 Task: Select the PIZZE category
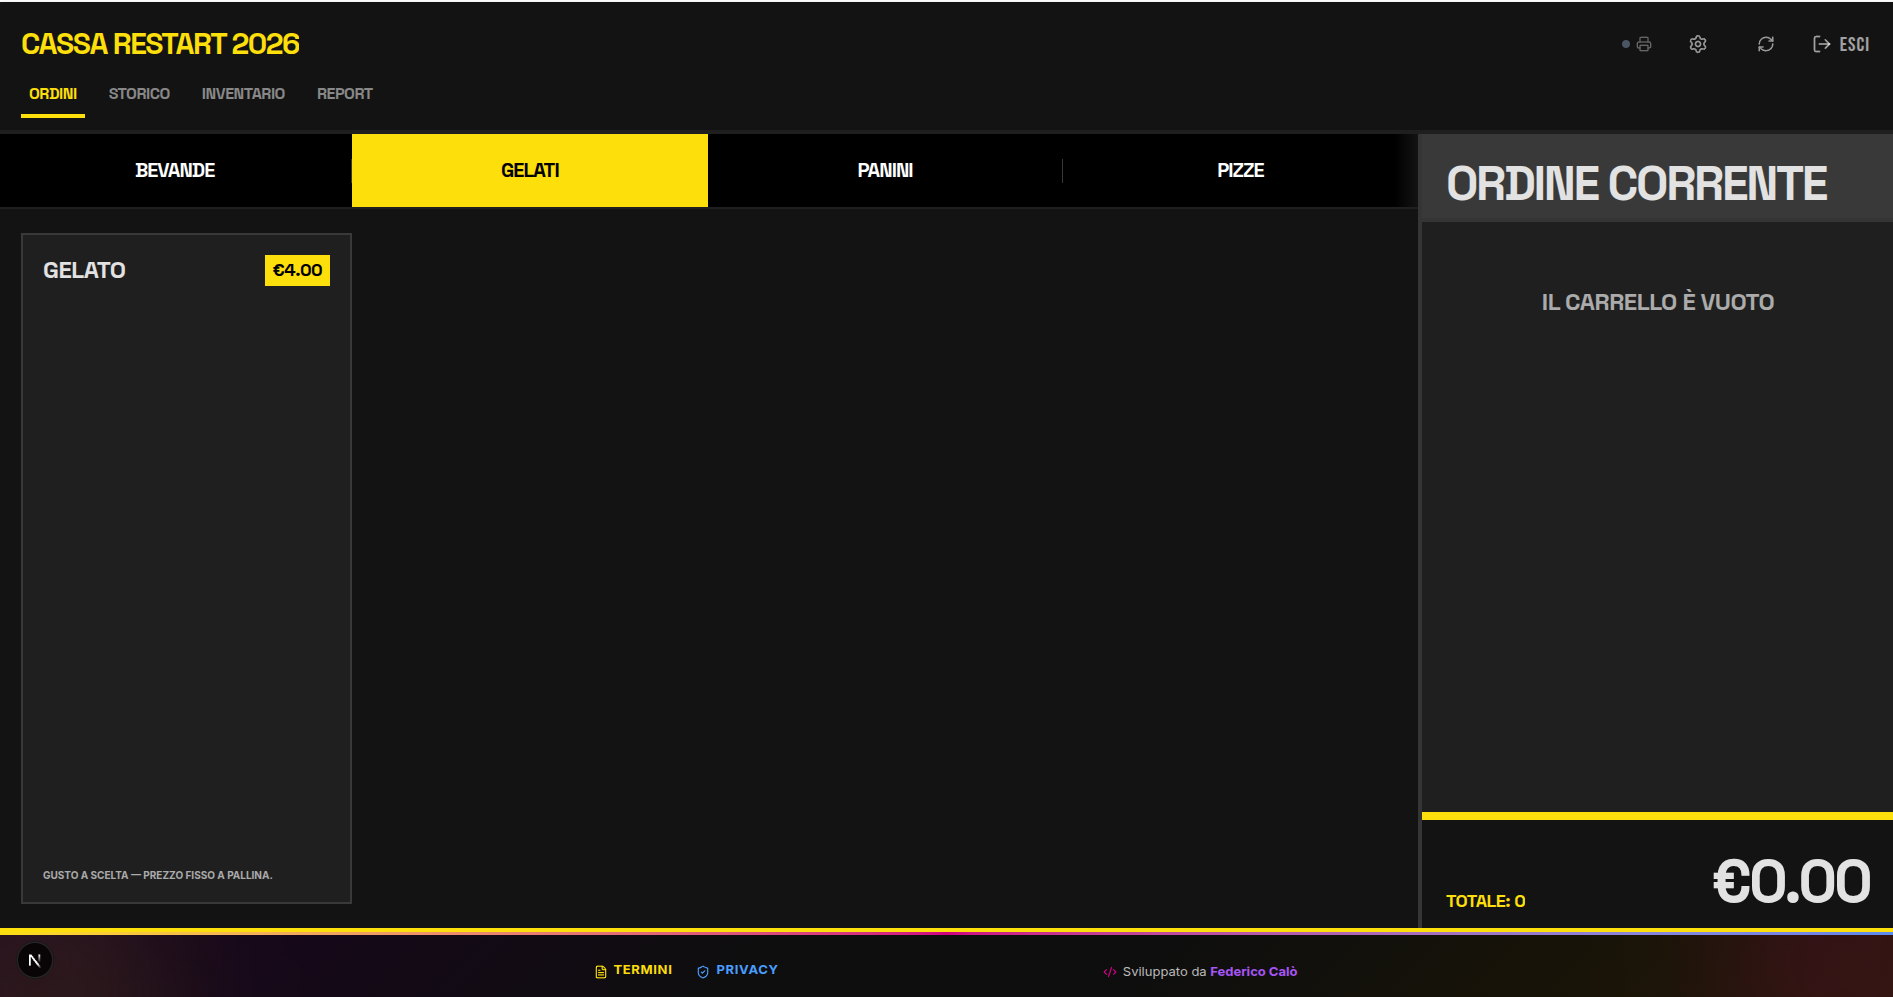pos(1240,170)
